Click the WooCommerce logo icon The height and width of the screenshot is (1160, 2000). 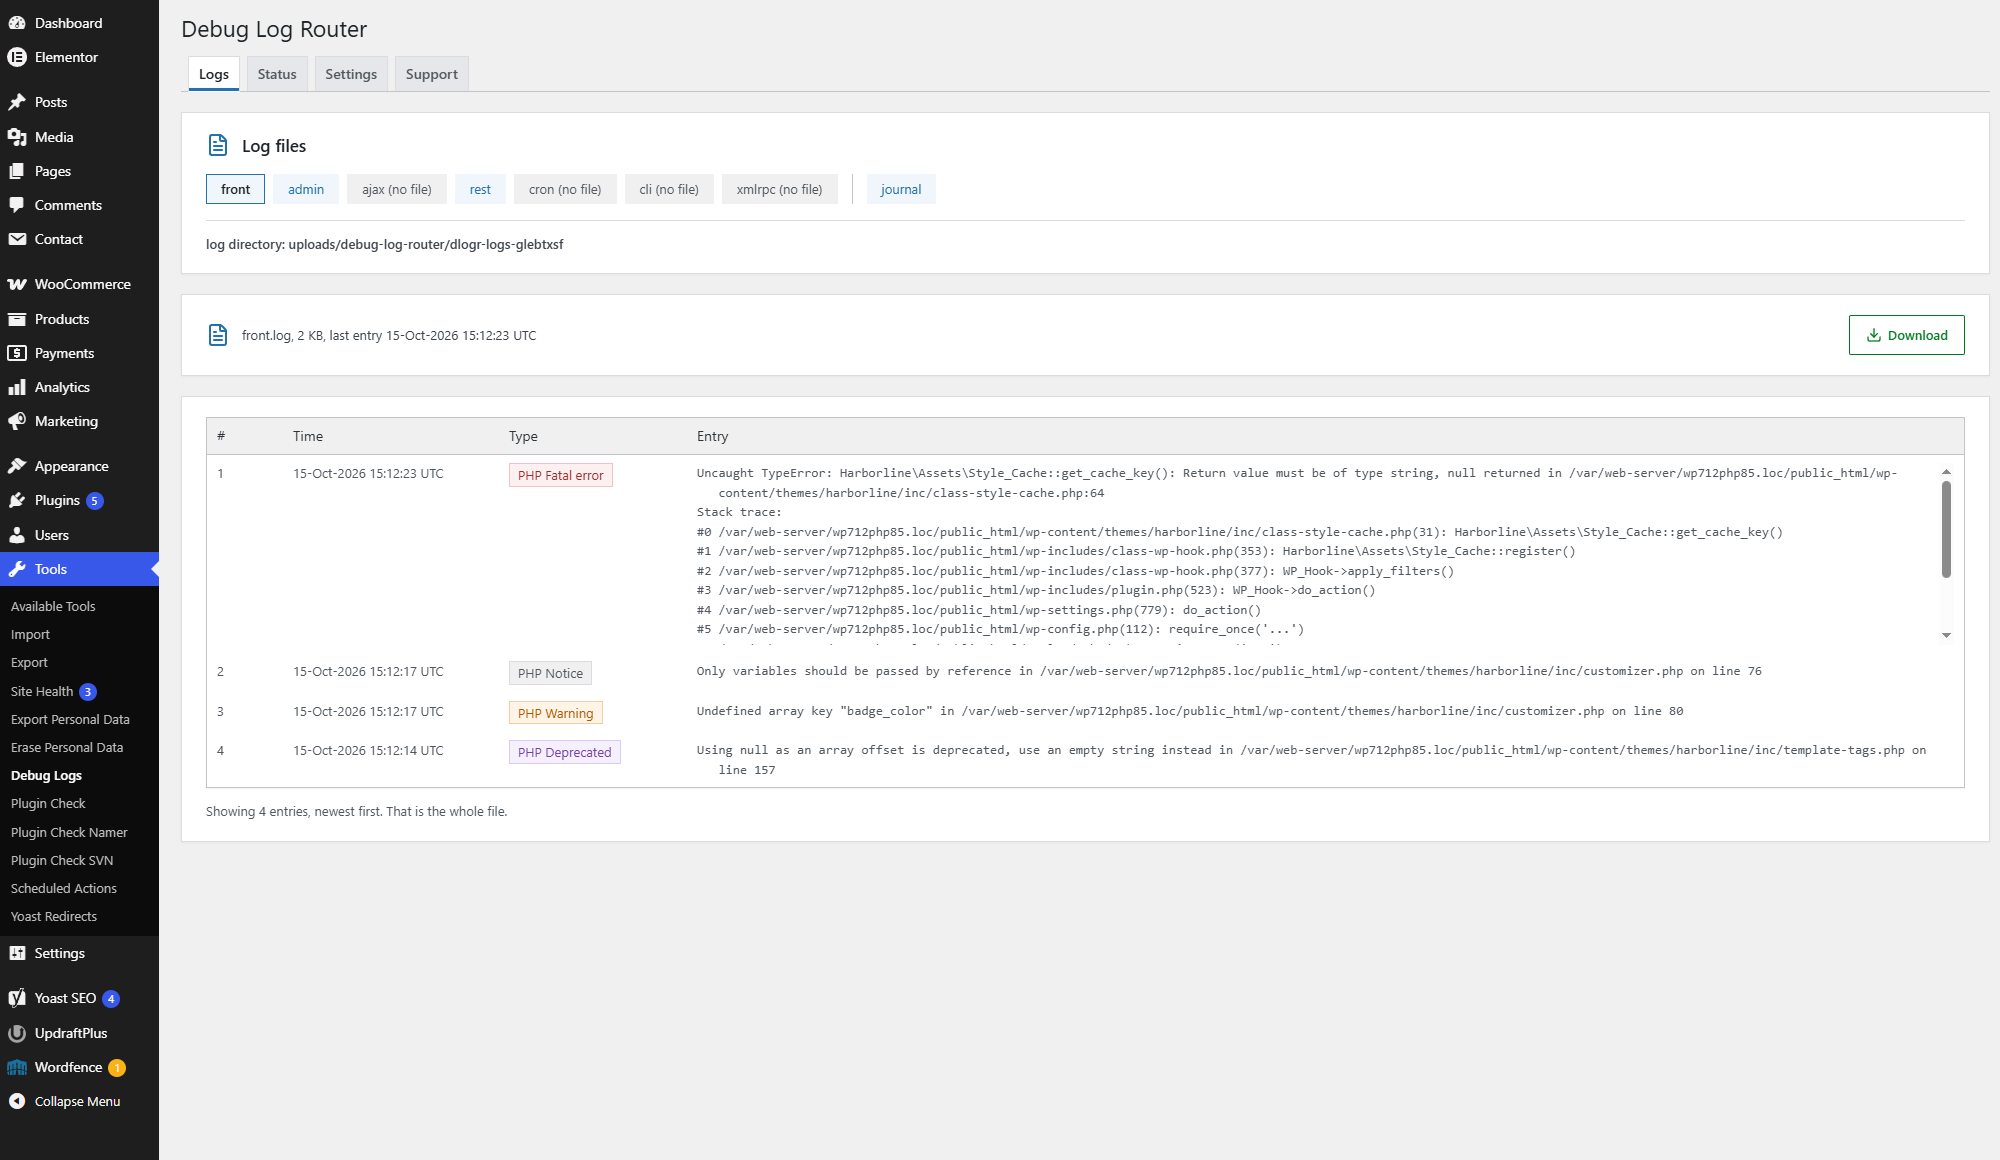(x=17, y=284)
